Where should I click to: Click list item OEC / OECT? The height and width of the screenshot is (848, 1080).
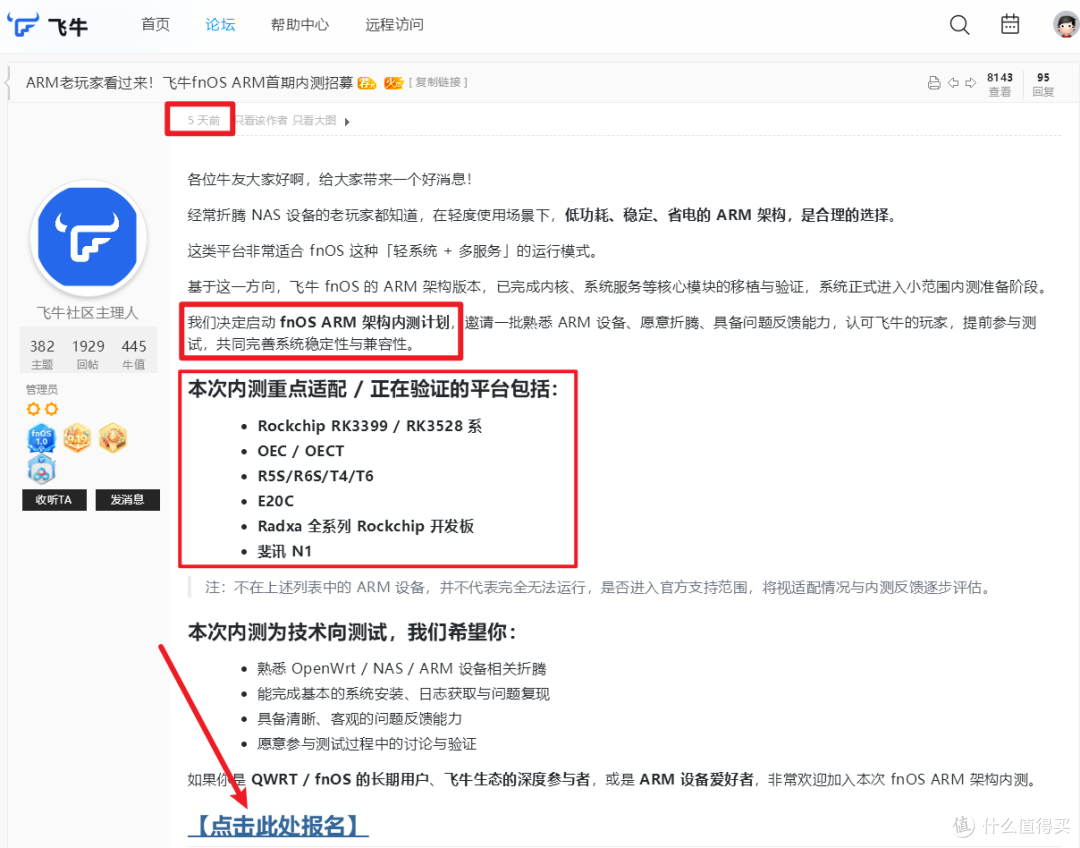coord(300,451)
